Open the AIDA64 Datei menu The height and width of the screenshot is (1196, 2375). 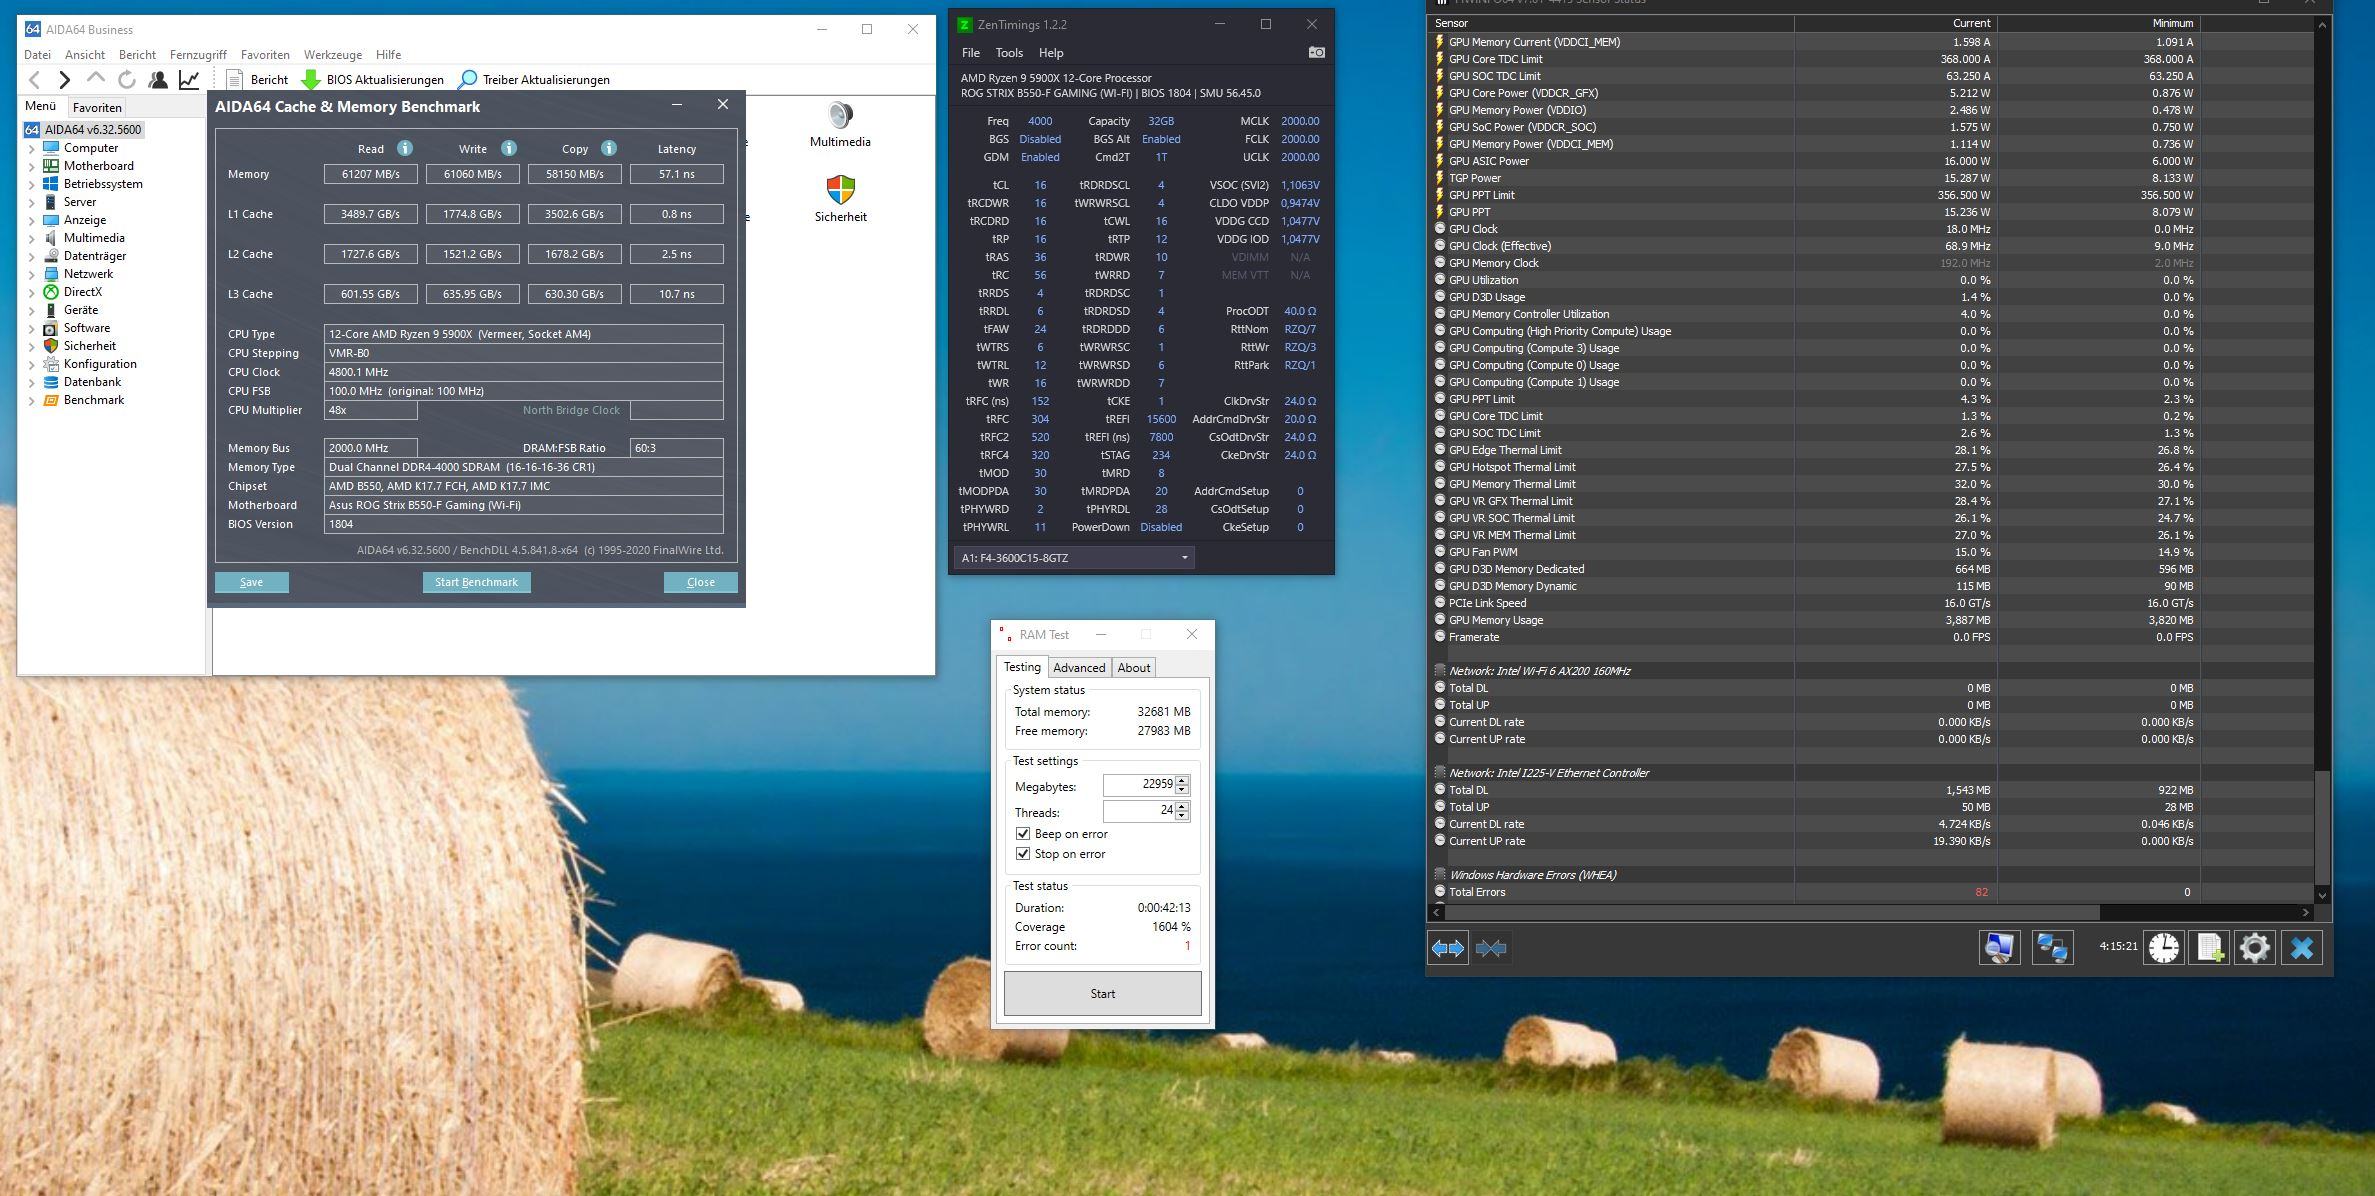pyautogui.click(x=37, y=55)
